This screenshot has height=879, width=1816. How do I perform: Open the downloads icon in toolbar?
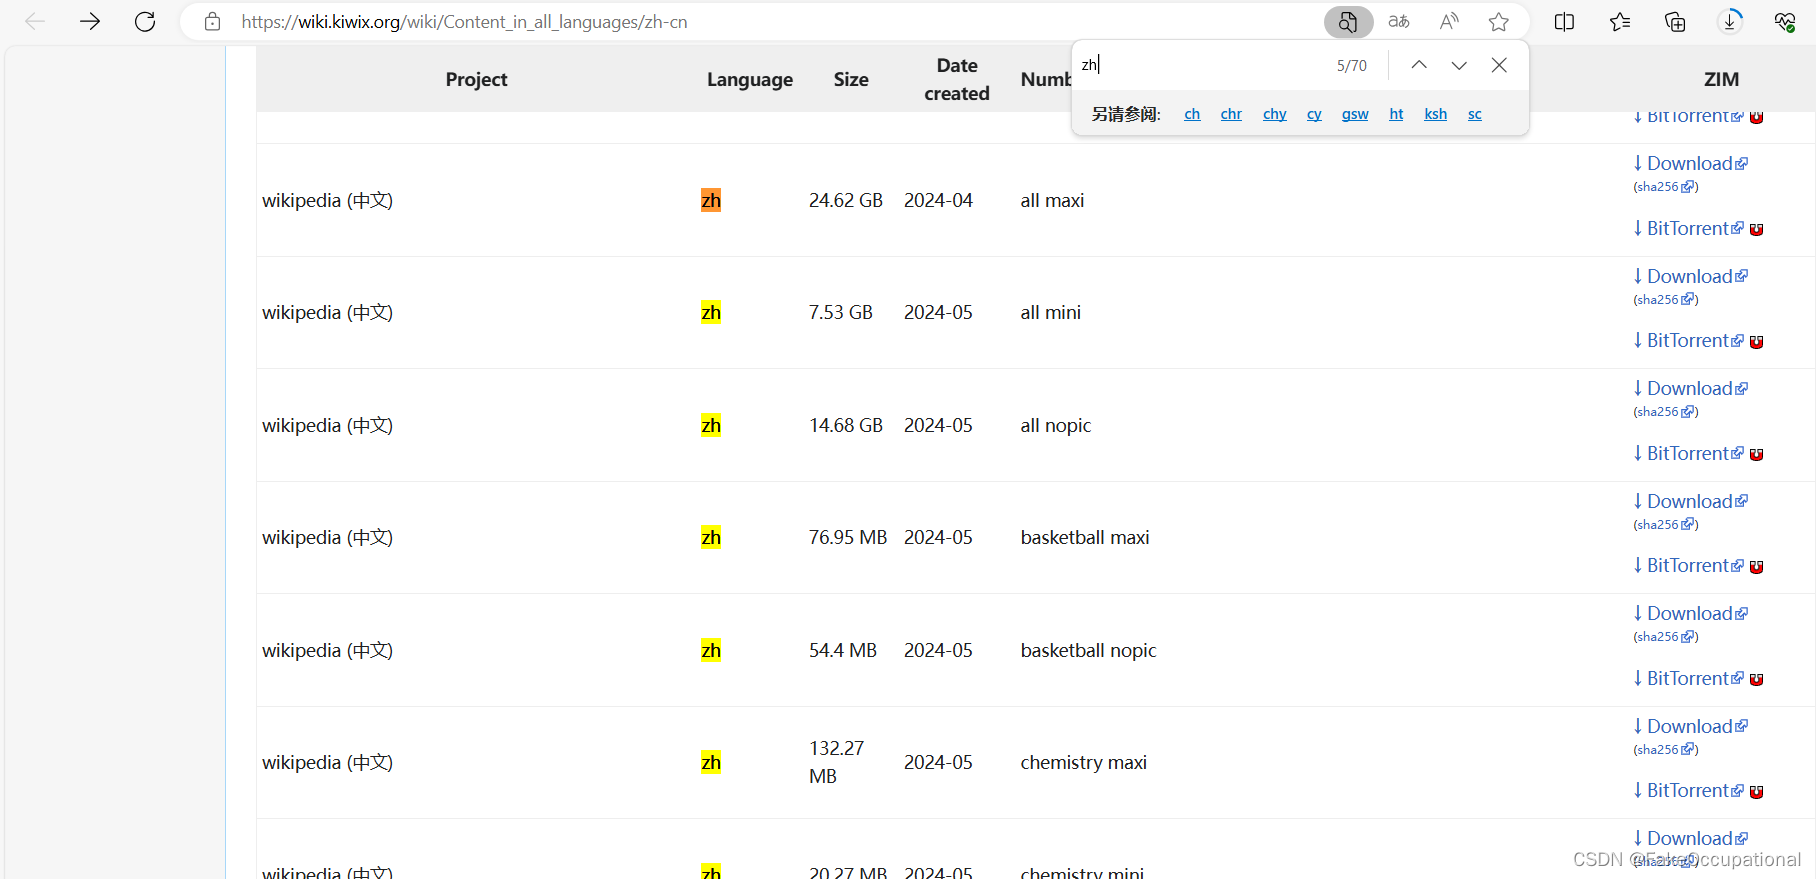[1730, 21]
